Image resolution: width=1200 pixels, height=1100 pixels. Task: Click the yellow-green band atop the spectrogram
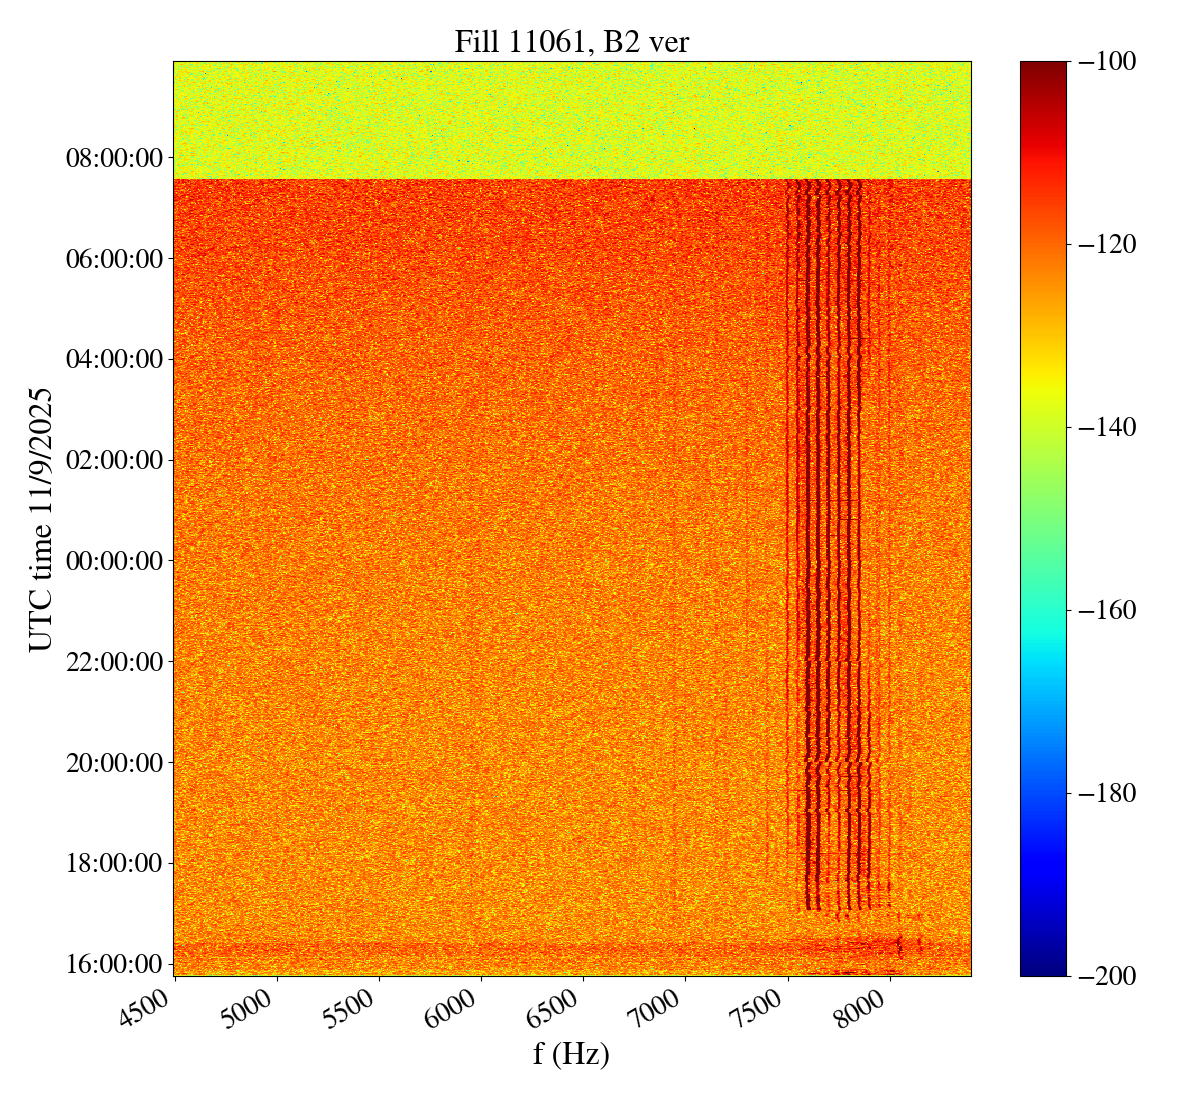pos(571,120)
